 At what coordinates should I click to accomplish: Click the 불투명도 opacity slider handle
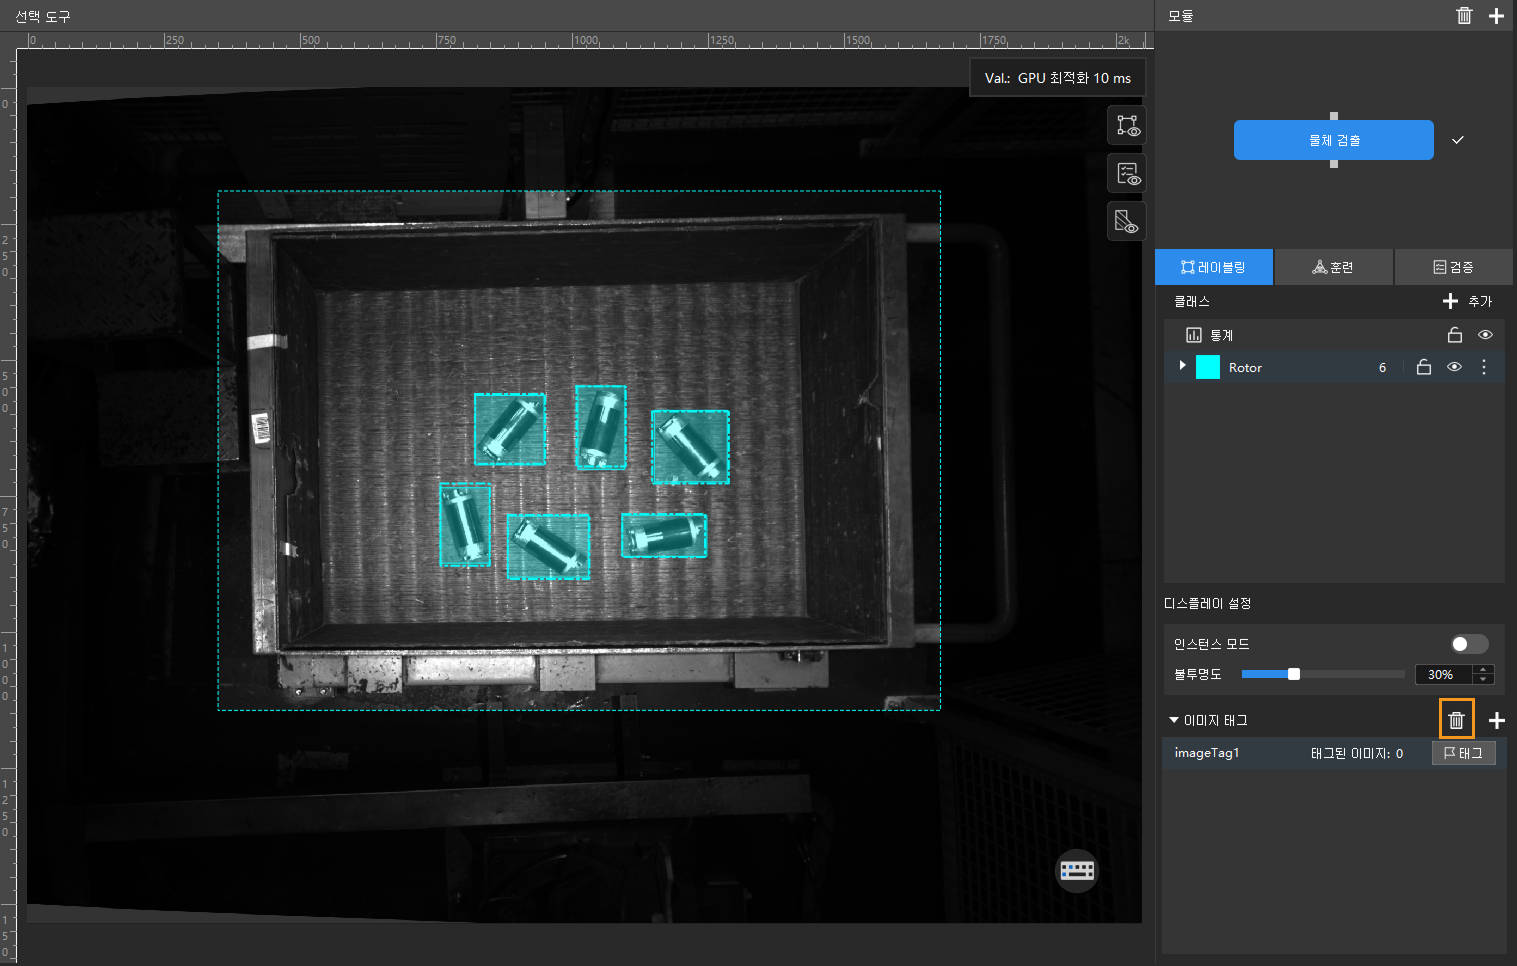(x=1294, y=674)
